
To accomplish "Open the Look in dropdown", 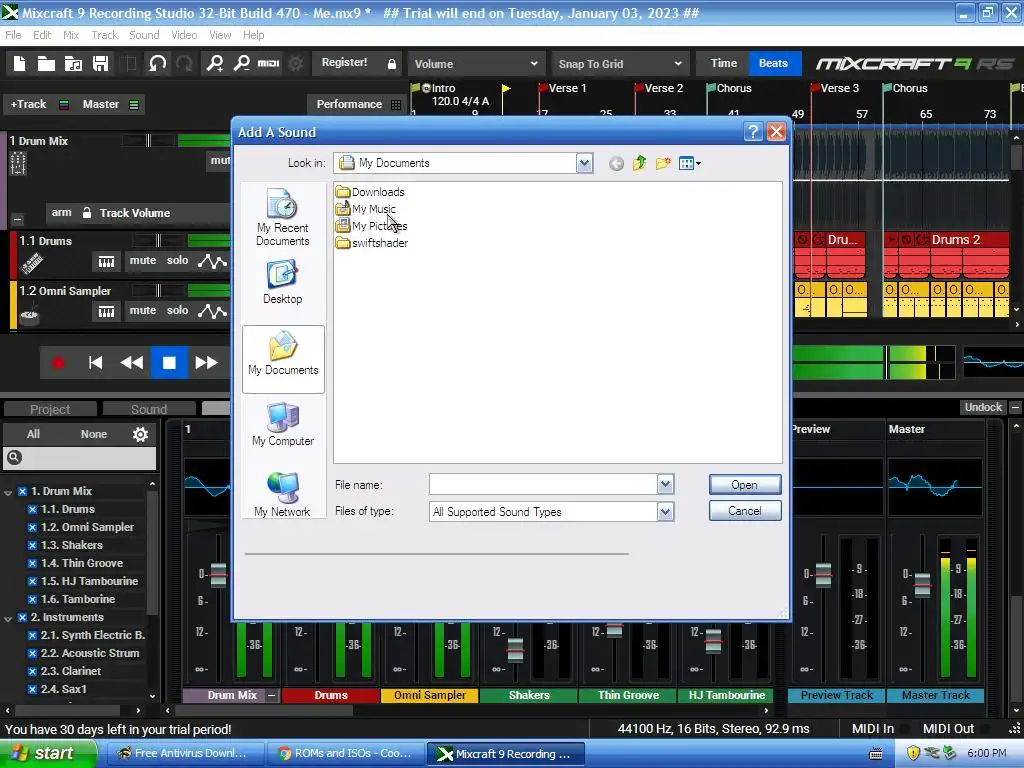I will point(584,163).
